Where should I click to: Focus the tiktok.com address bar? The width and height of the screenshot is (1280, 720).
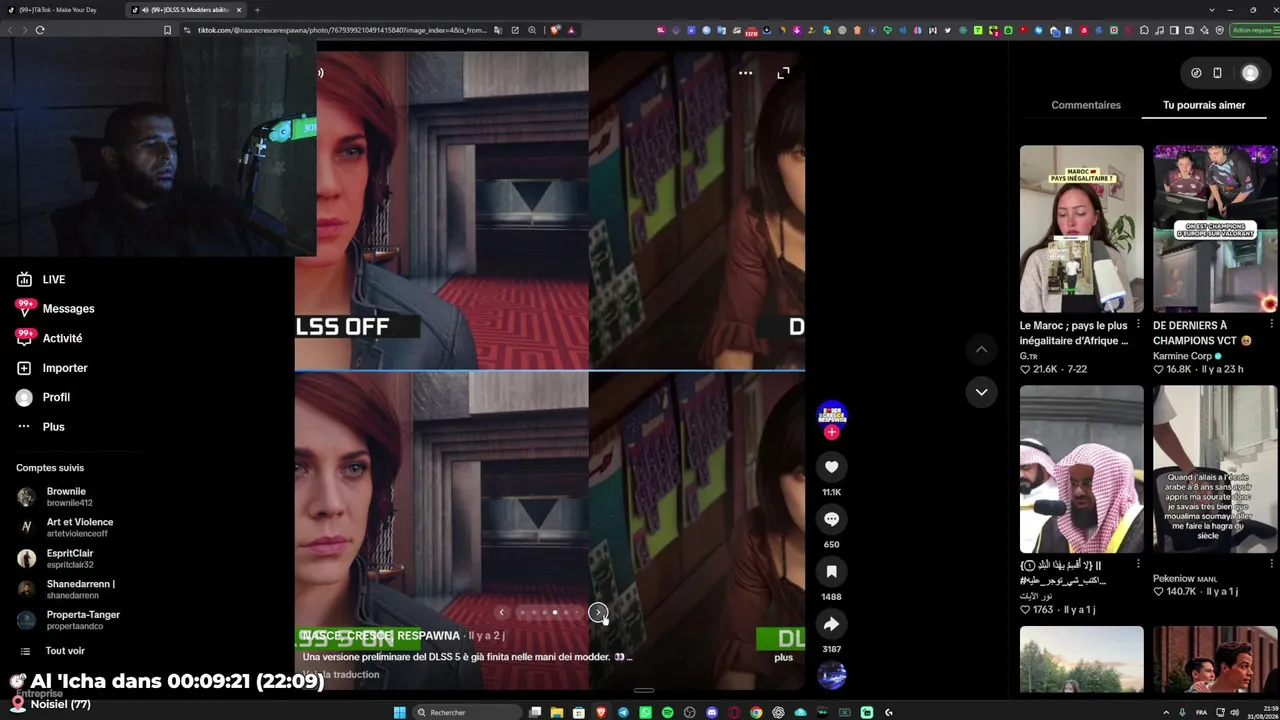(342, 30)
